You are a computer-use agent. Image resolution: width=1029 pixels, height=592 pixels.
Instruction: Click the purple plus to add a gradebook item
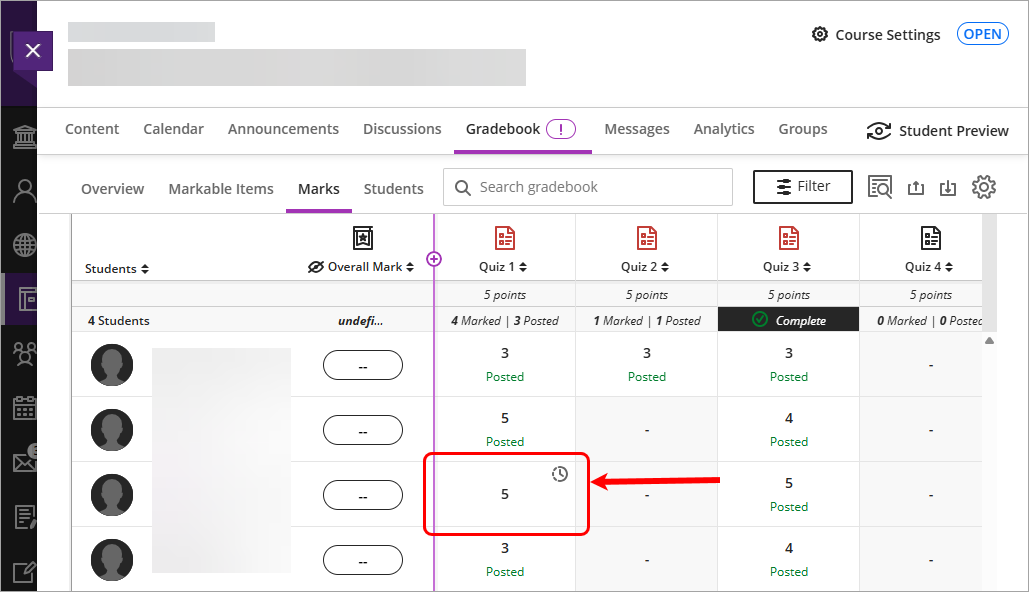pos(434,259)
